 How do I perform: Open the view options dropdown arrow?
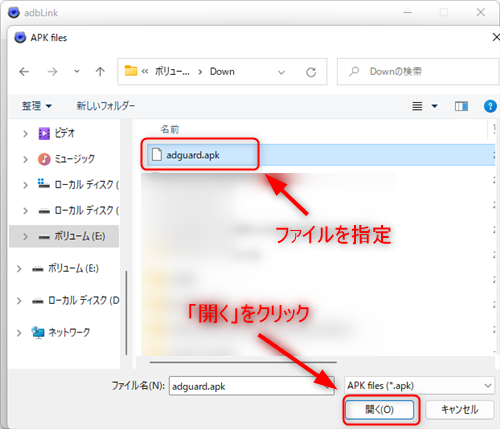coord(434,106)
